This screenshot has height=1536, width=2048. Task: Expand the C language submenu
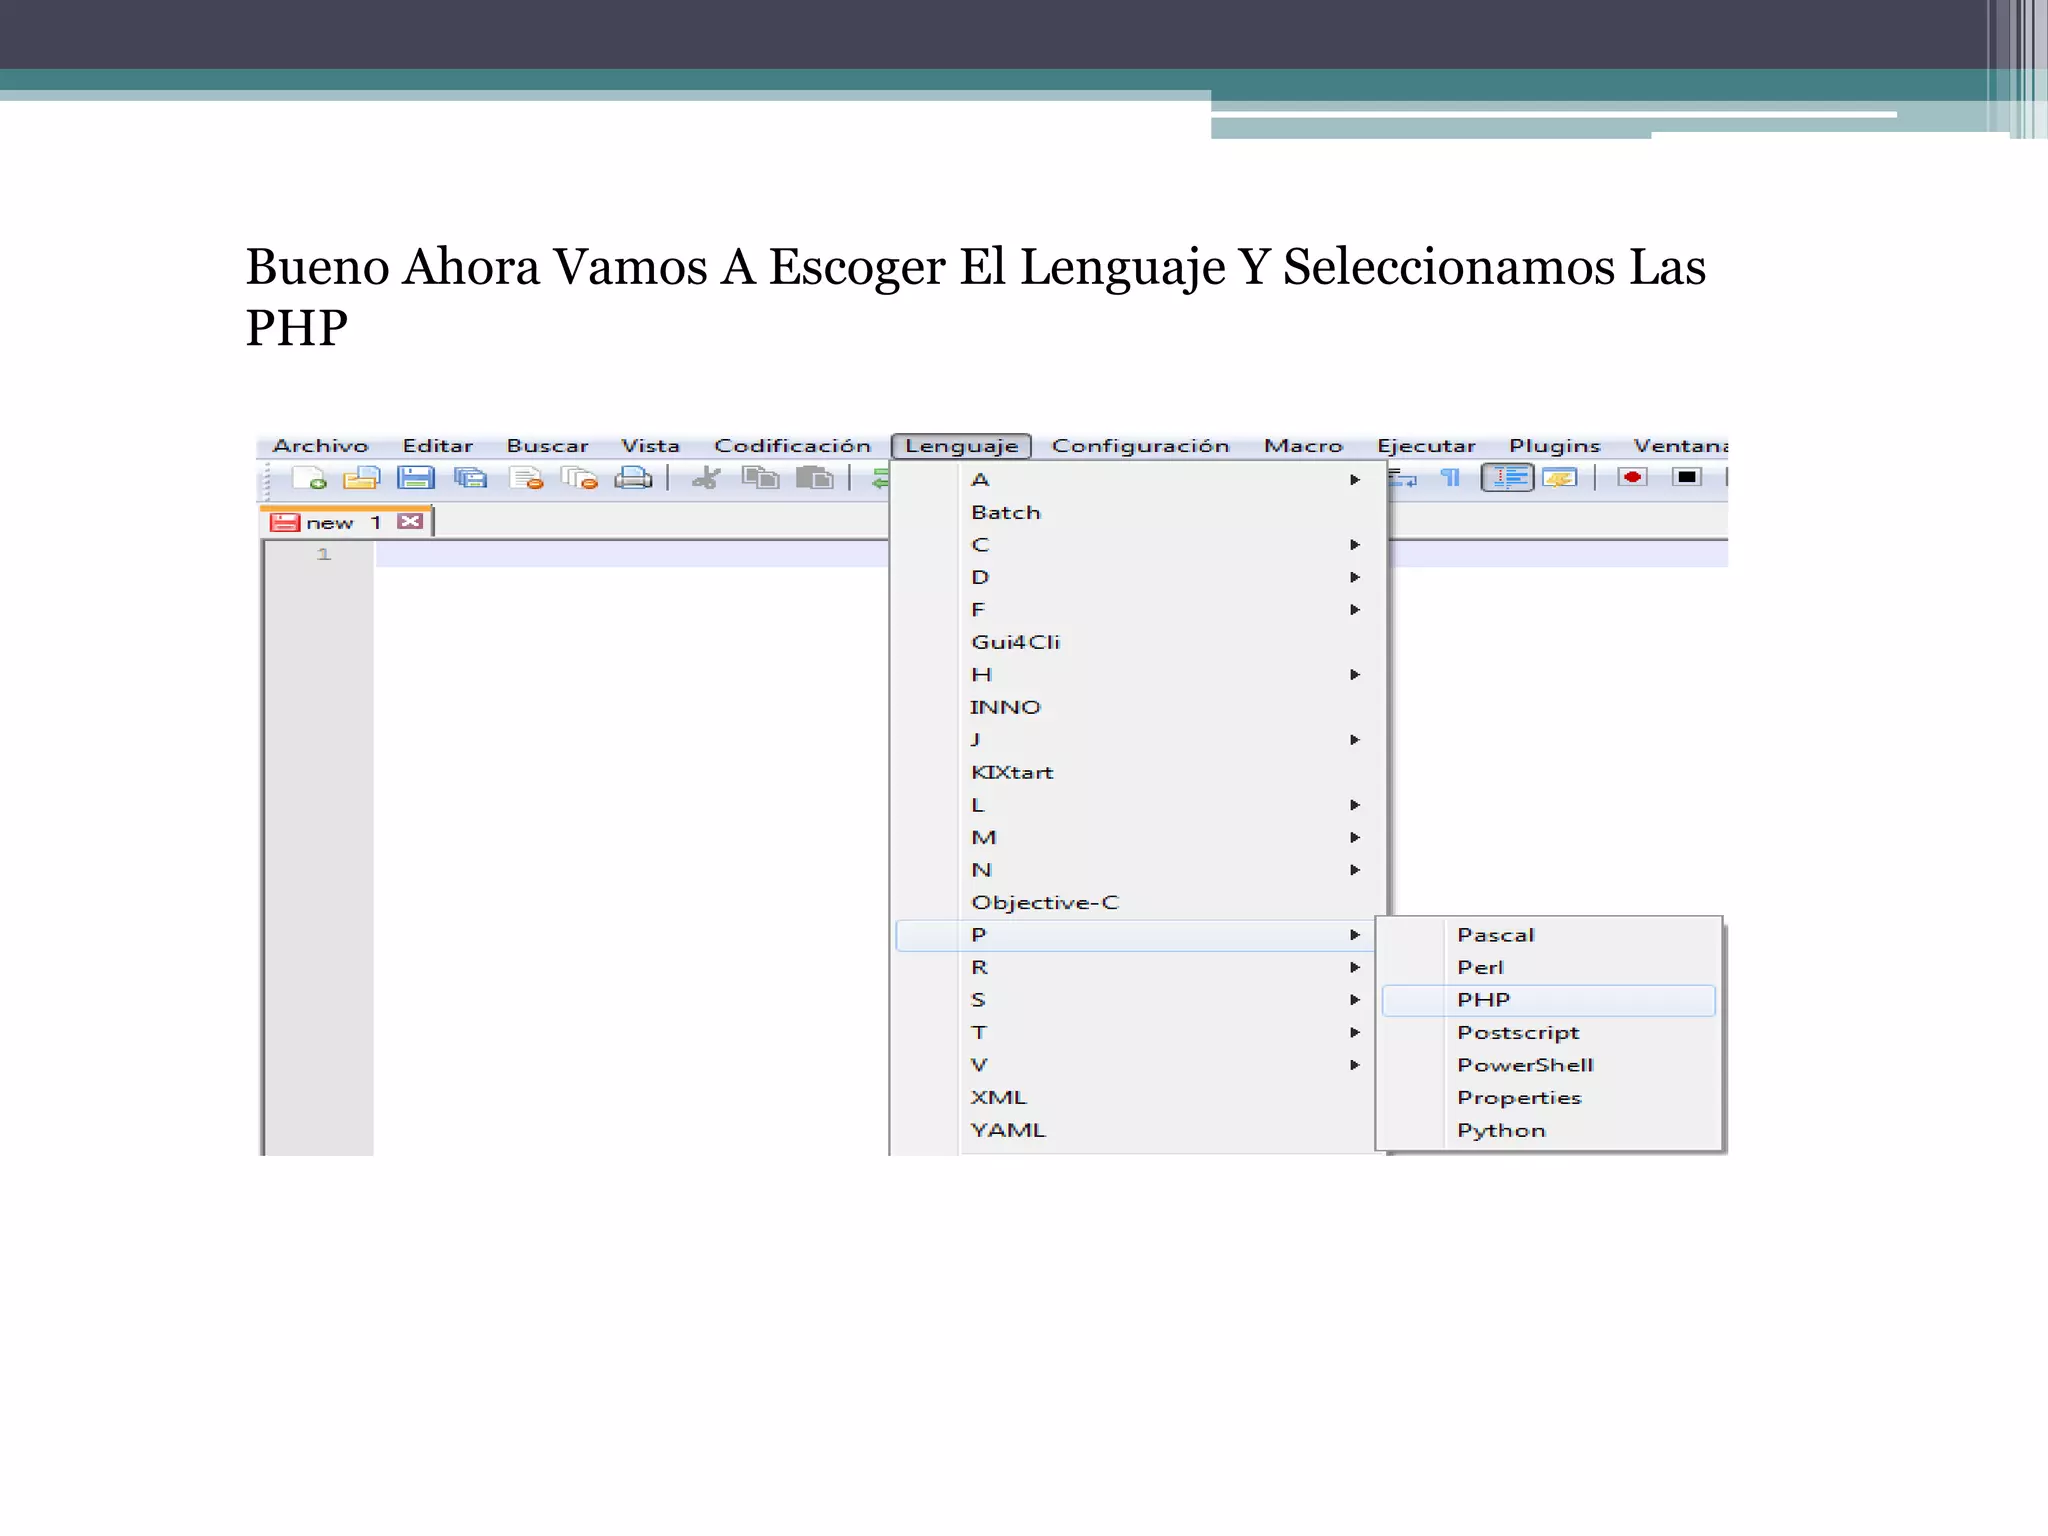1137,545
